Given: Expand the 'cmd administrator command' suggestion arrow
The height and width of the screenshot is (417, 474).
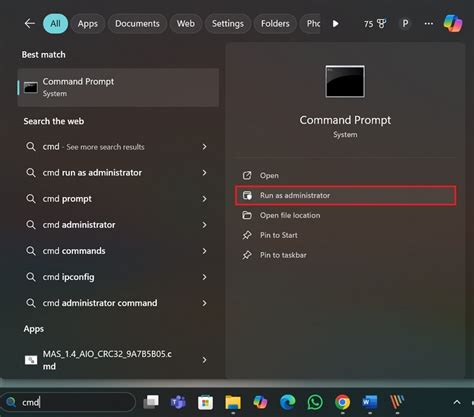Looking at the screenshot, I should tap(204, 303).
